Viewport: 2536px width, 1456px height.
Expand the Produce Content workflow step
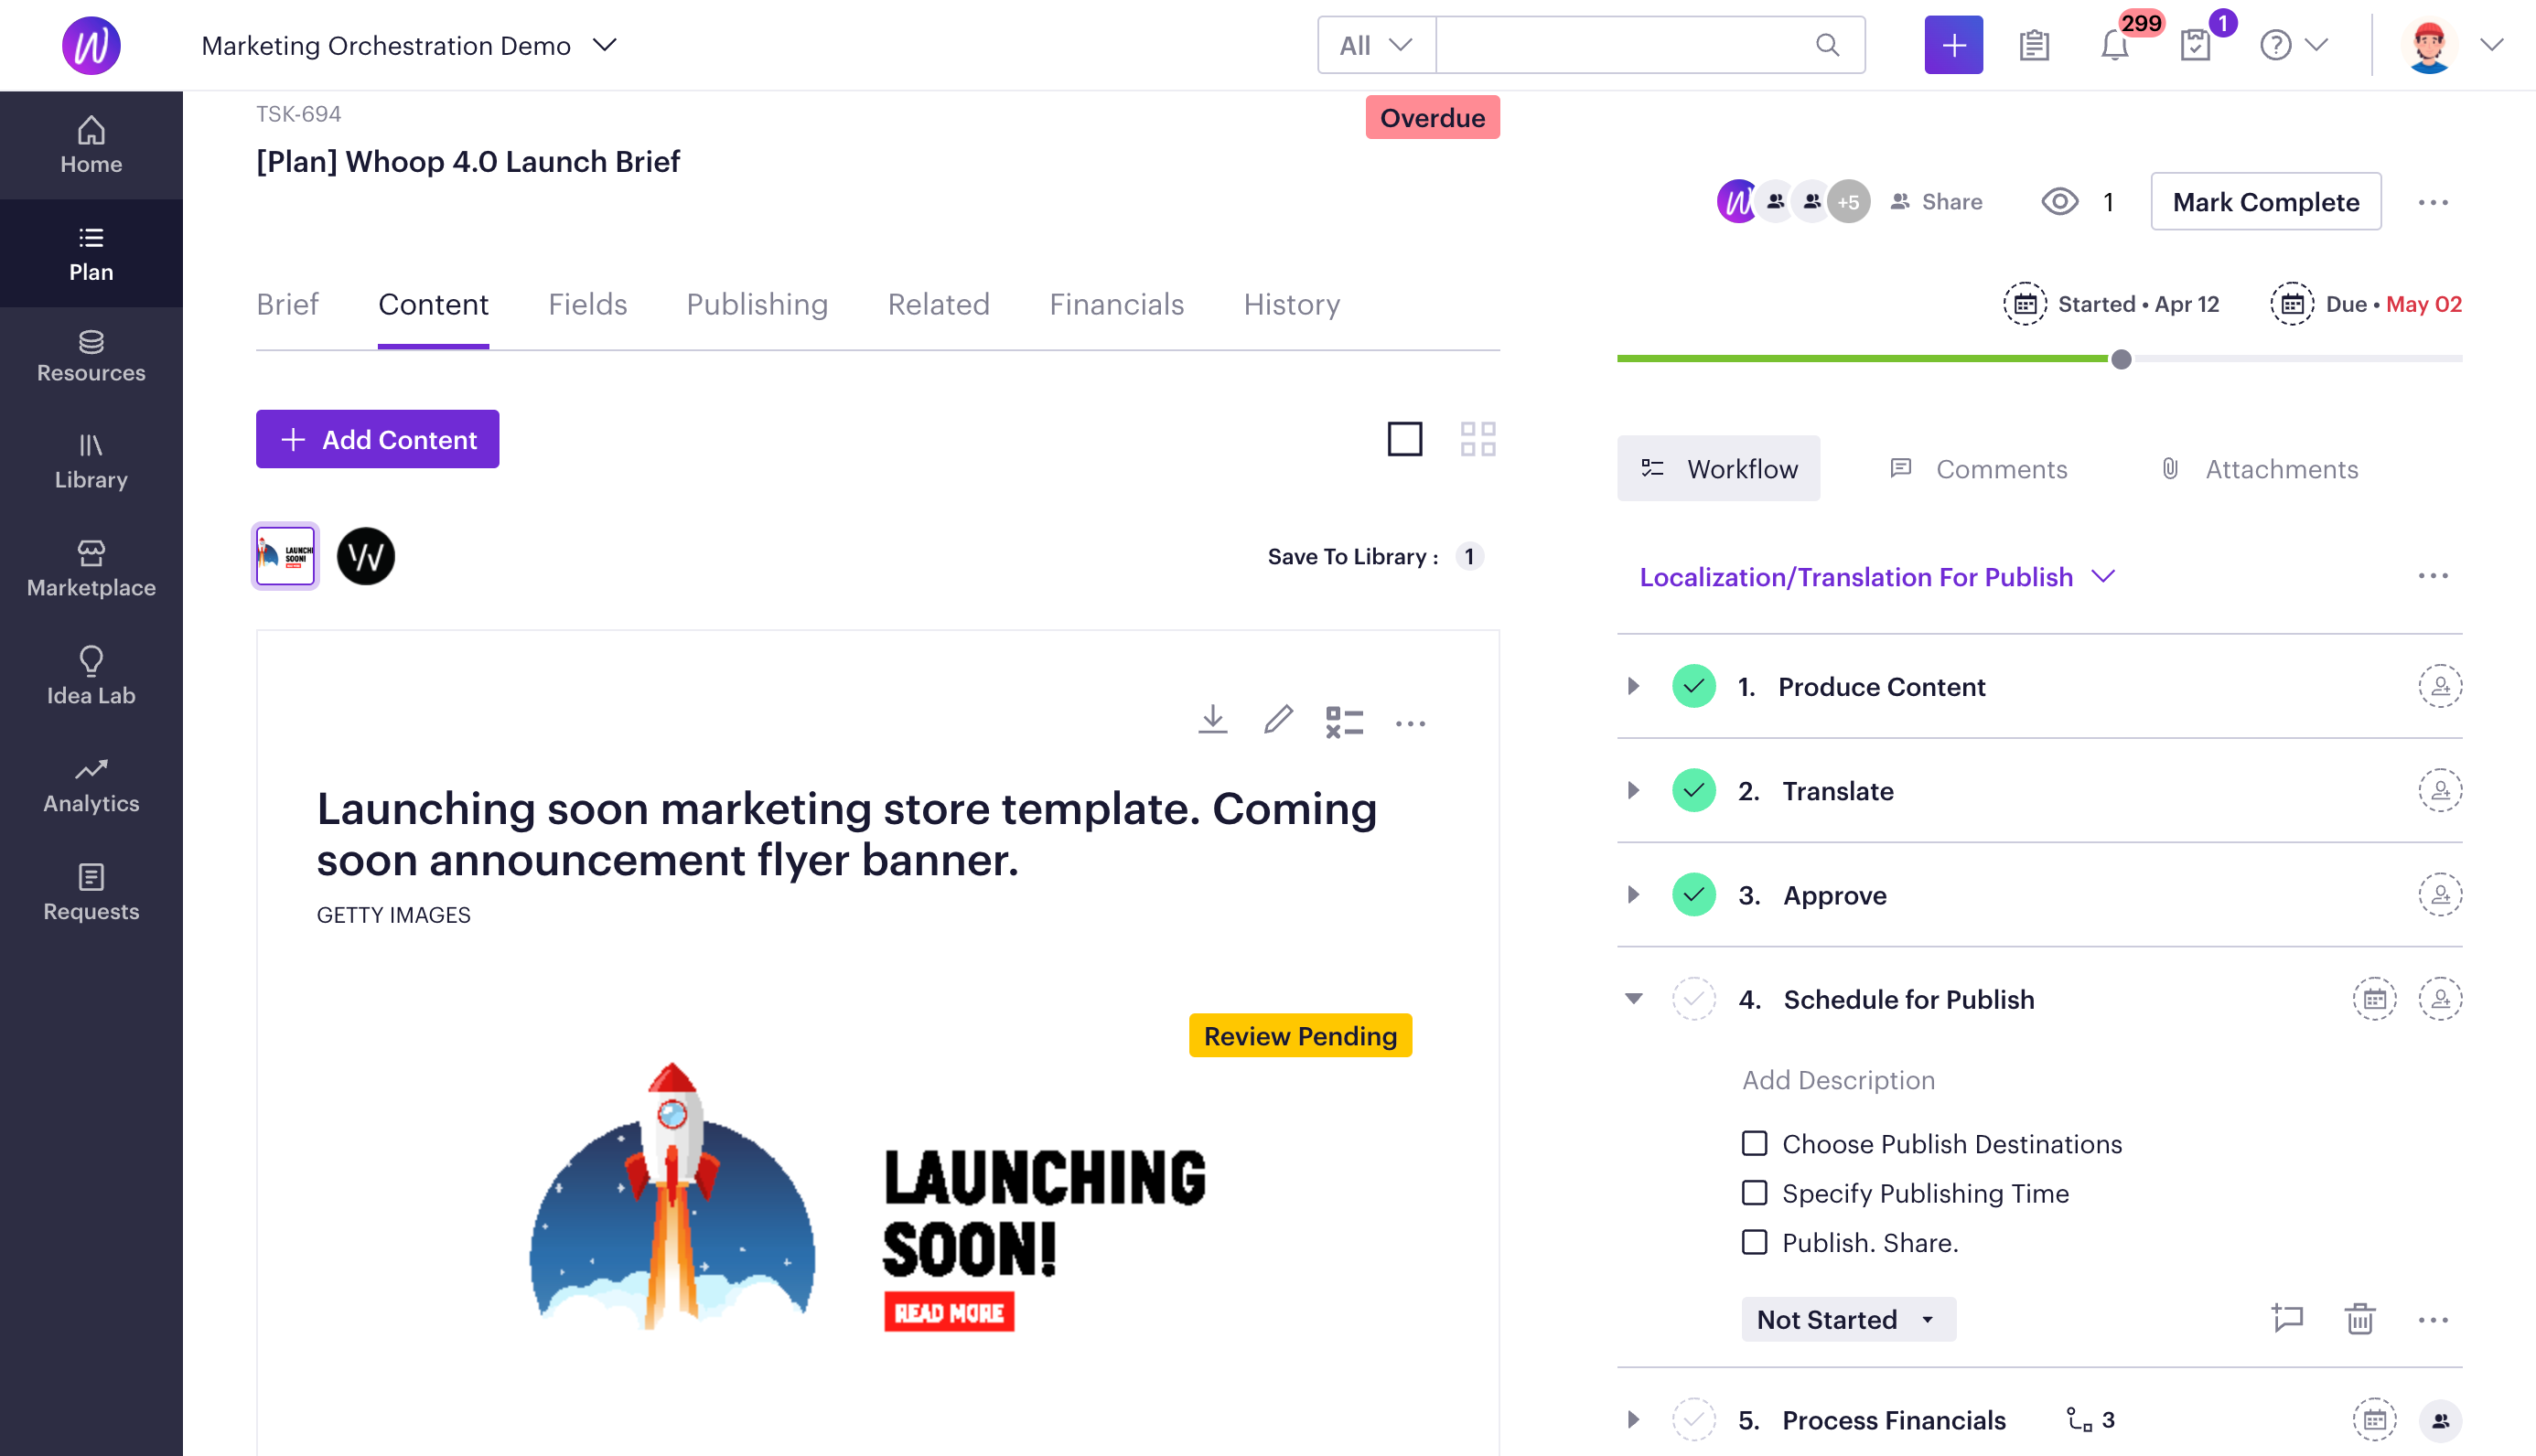point(1633,686)
